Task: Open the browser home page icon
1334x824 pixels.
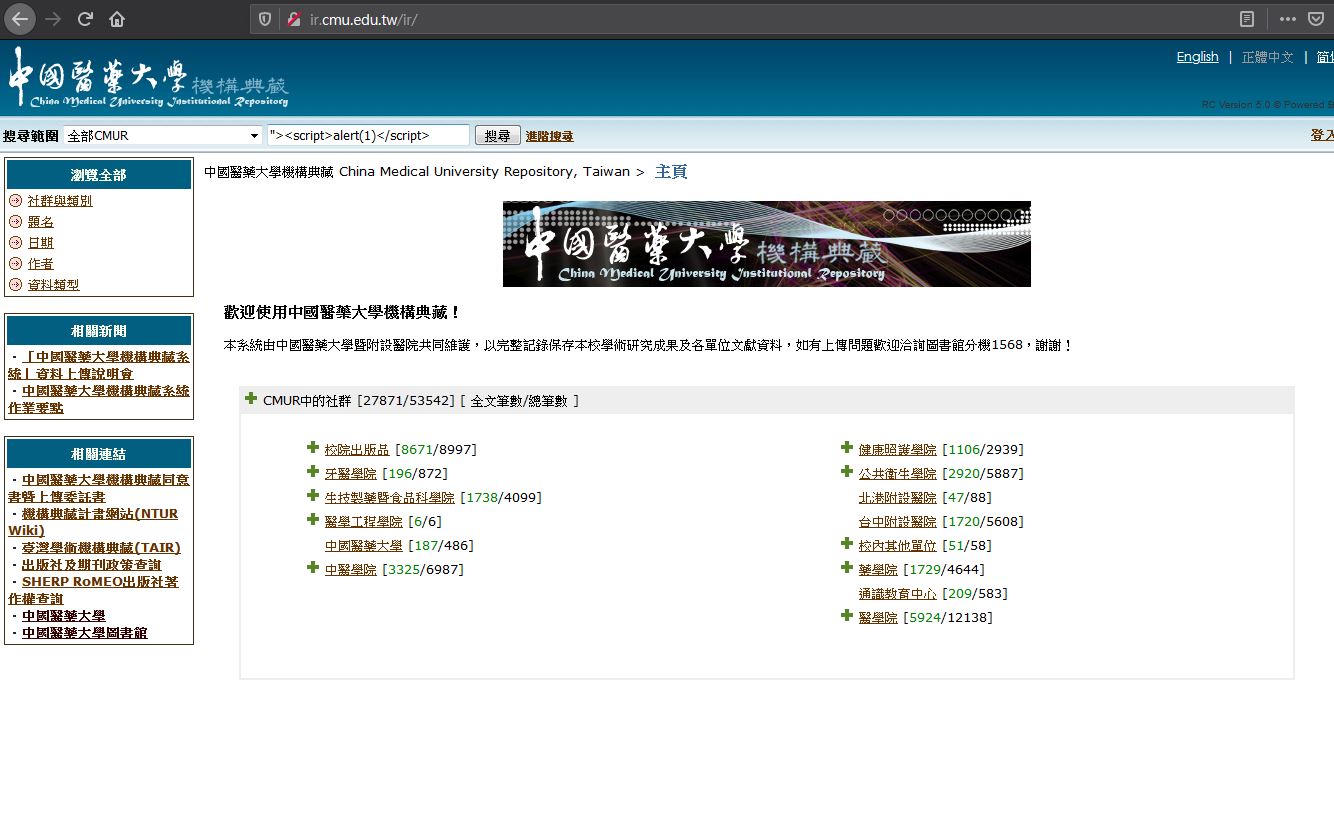Action: pos(117,19)
